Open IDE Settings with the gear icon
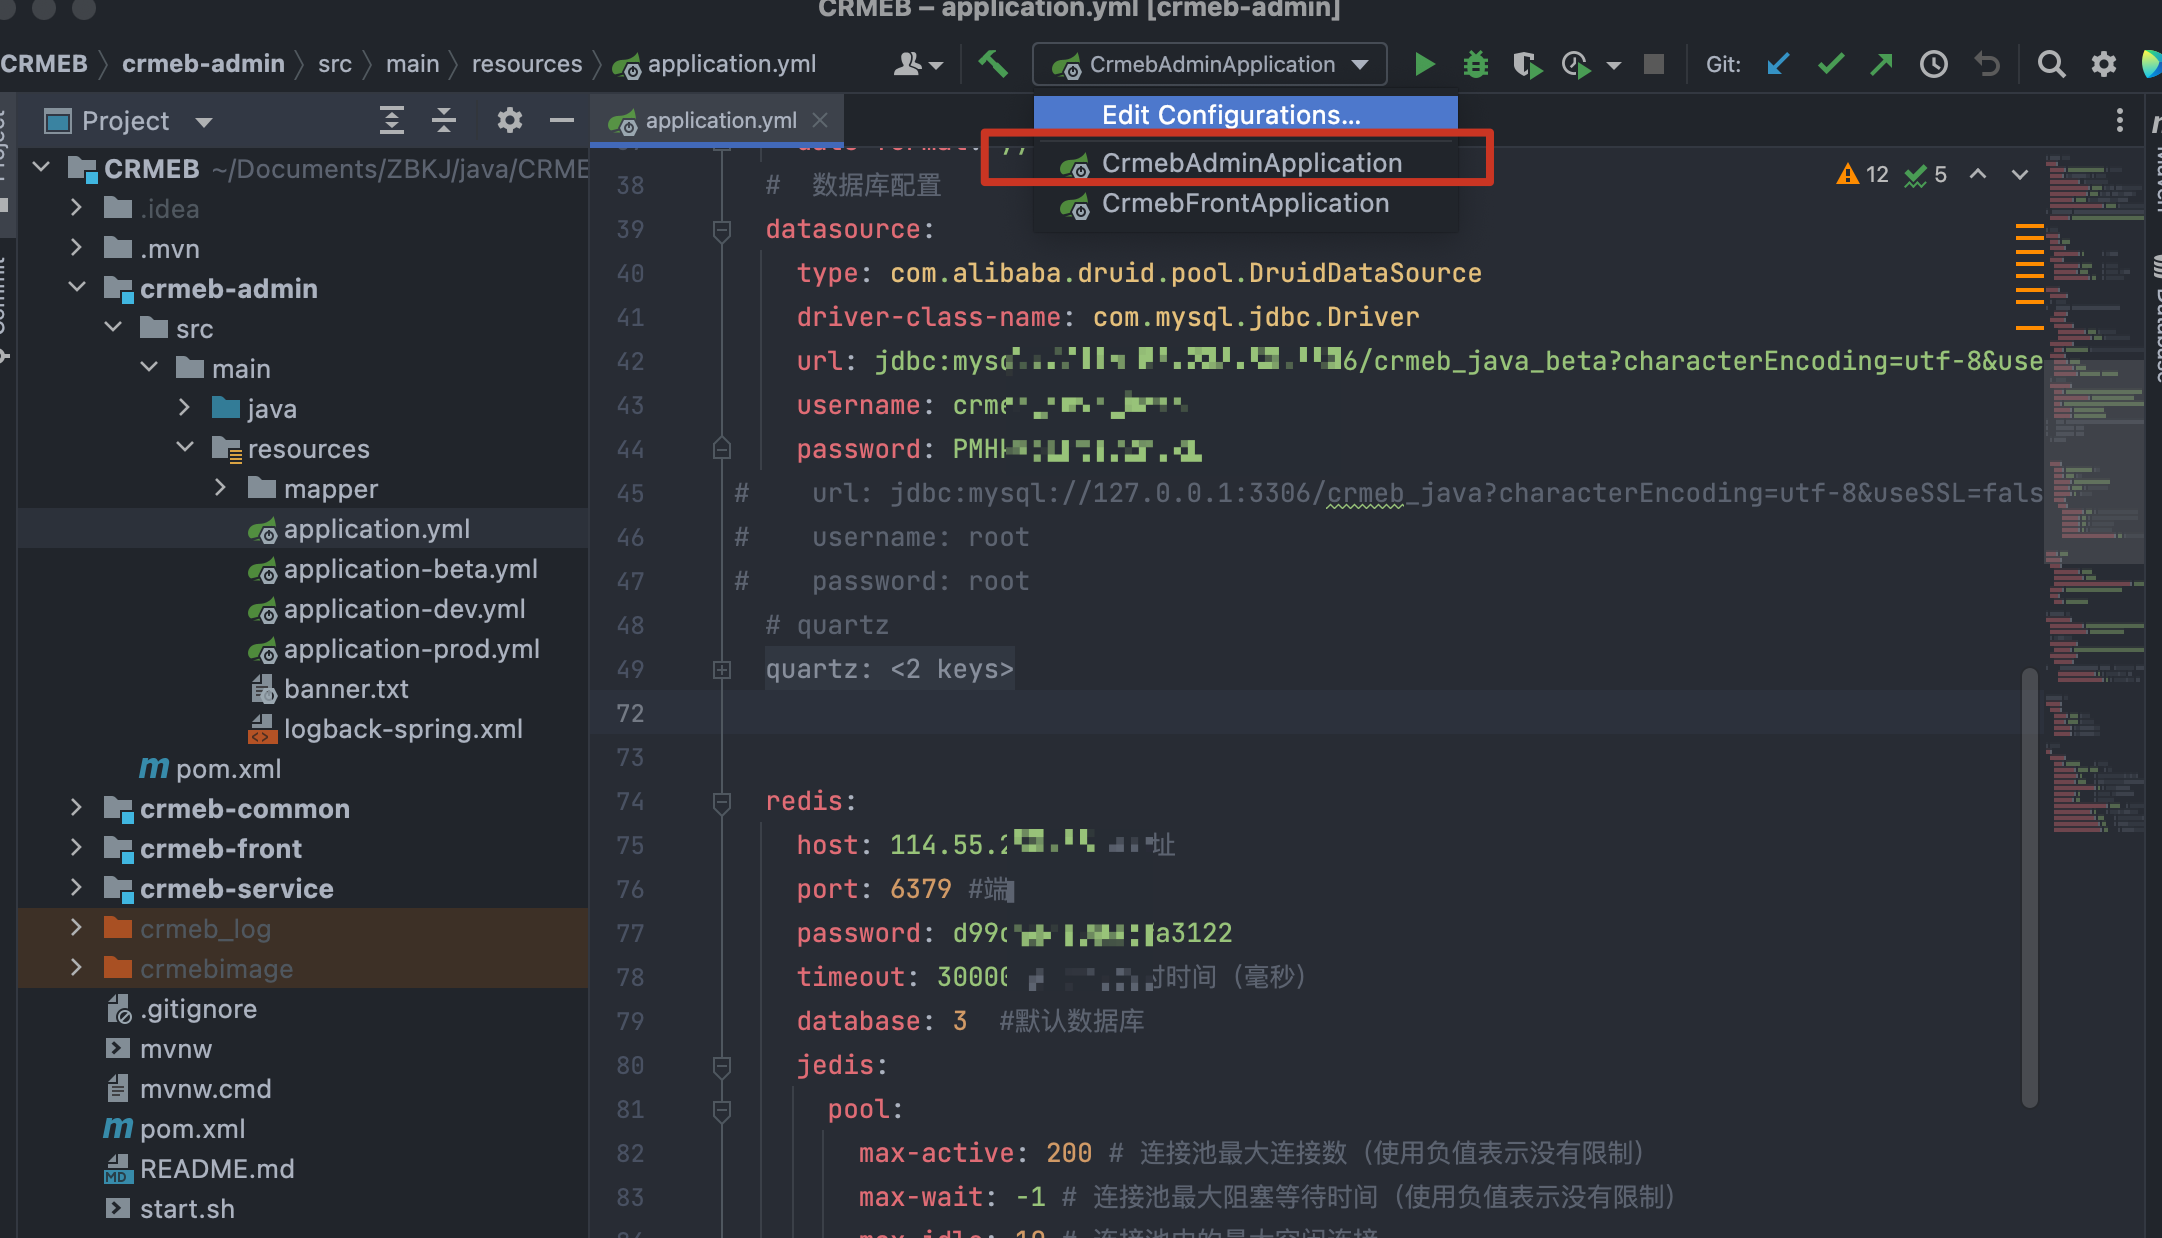 pyautogui.click(x=2104, y=63)
